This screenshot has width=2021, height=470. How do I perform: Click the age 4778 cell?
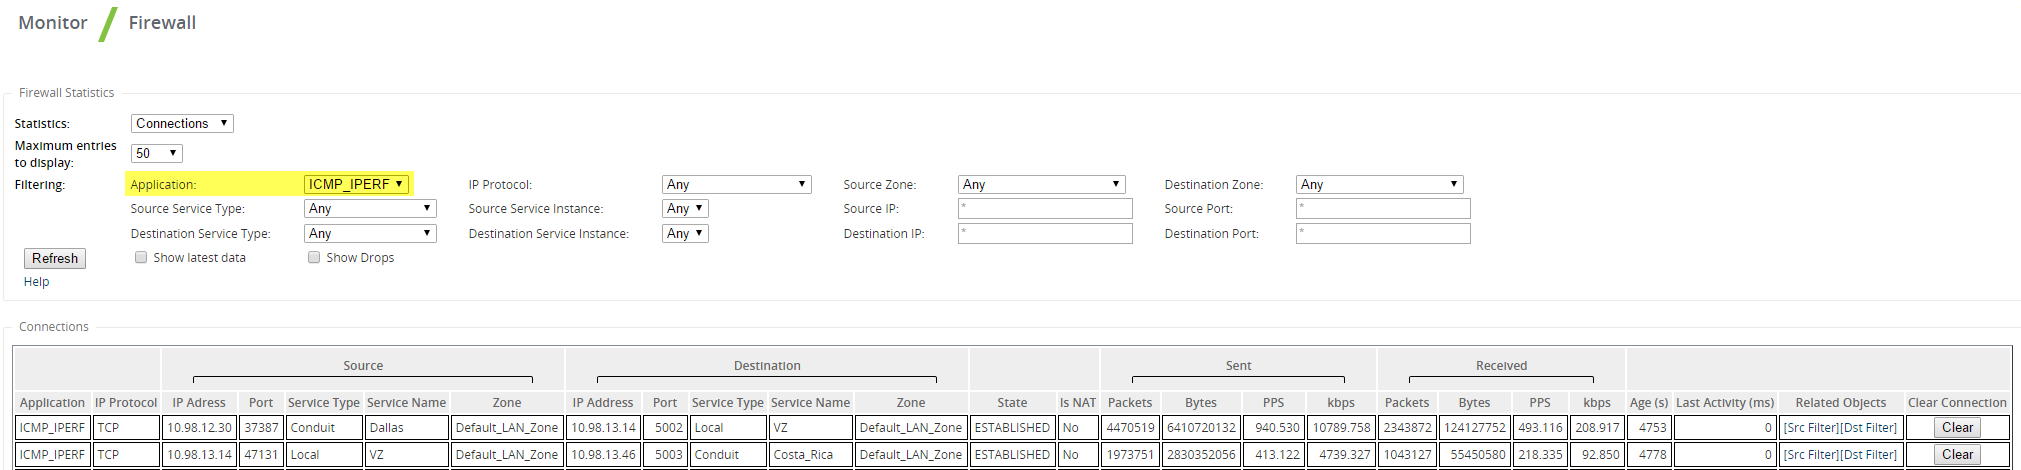1649,455
